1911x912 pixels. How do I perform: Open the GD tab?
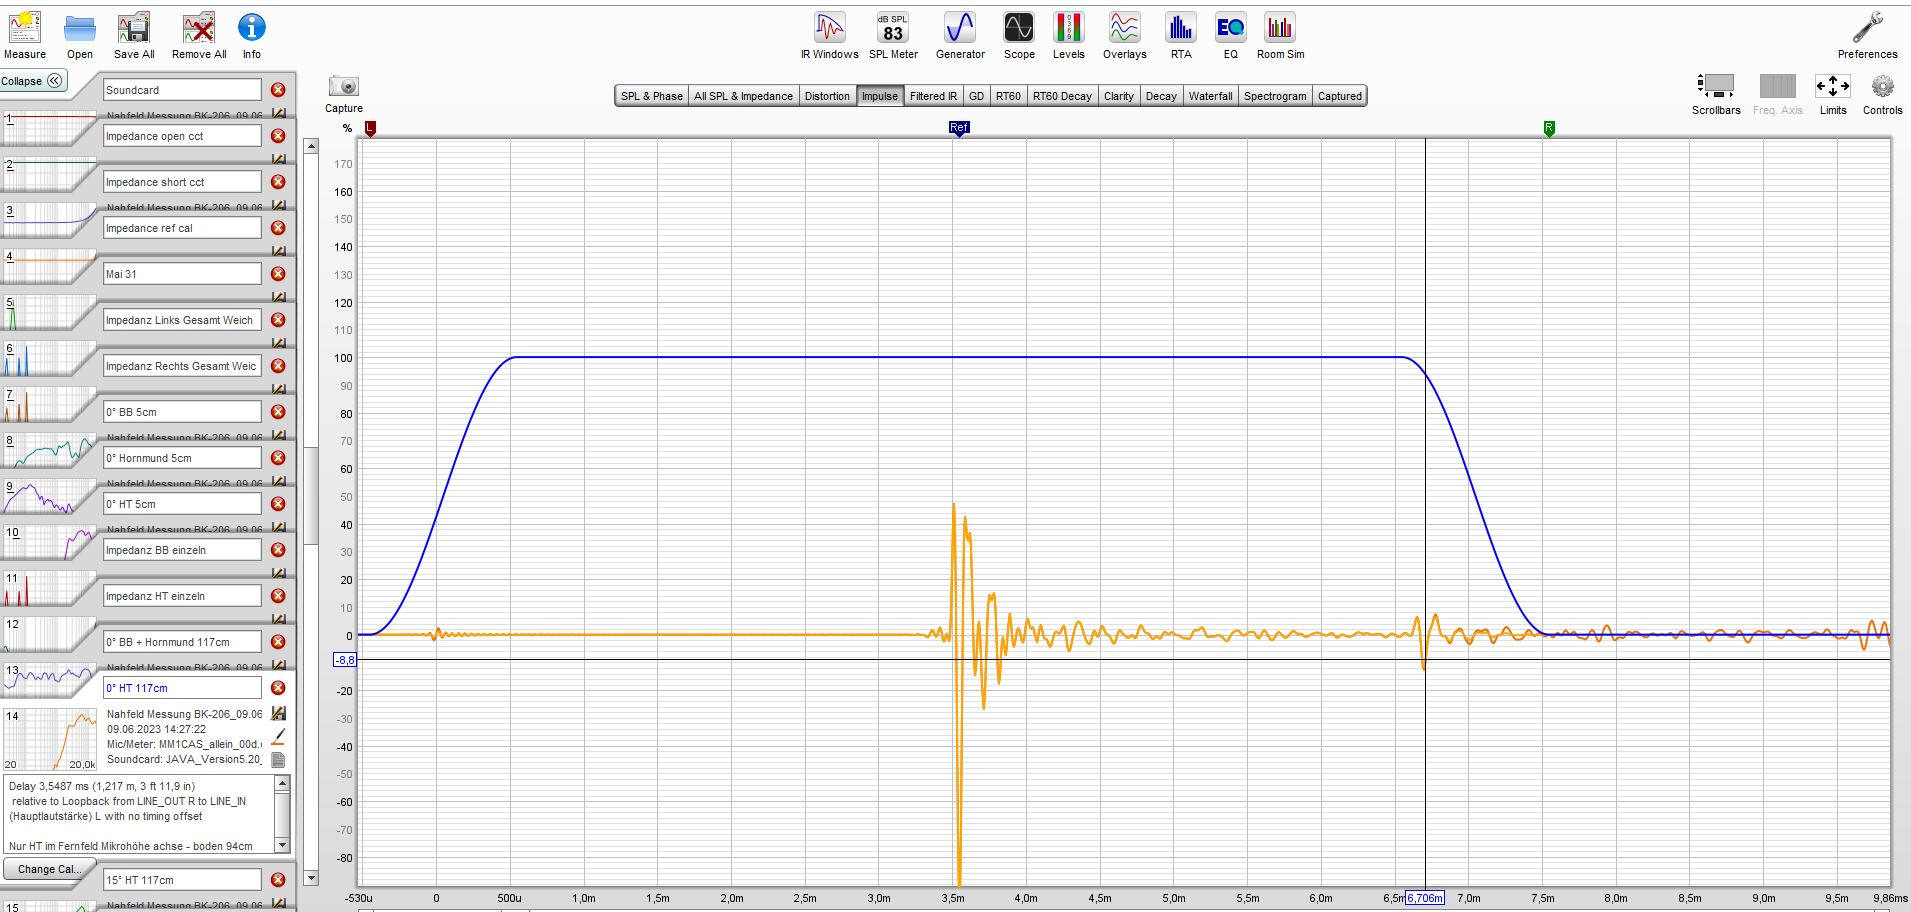976,96
